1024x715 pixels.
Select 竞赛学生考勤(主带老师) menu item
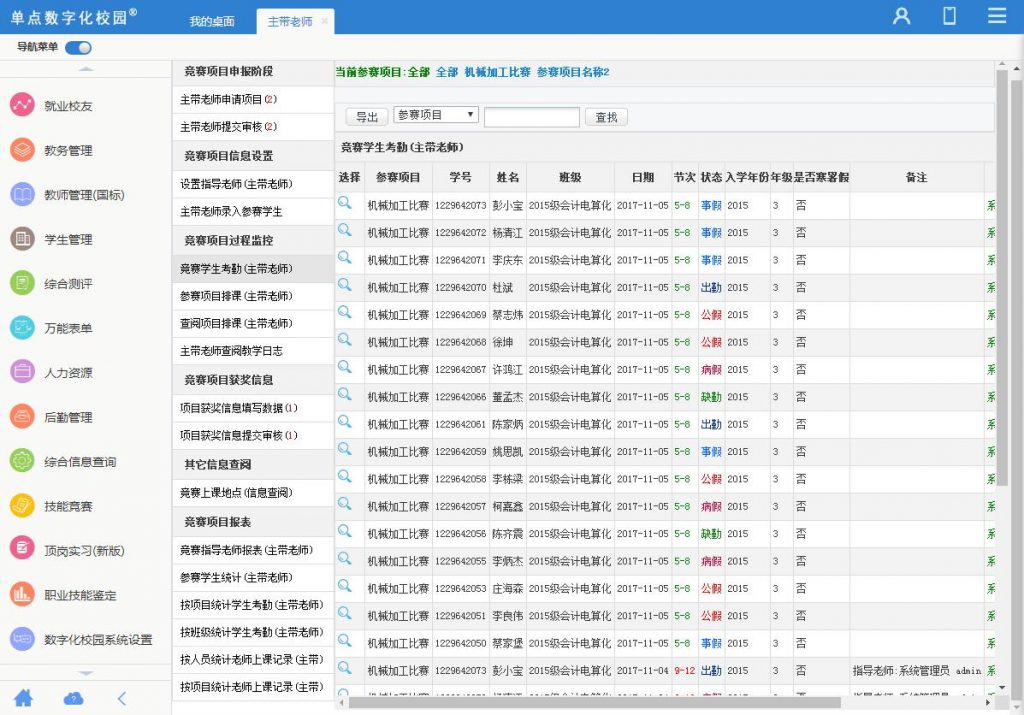[x=253, y=268]
